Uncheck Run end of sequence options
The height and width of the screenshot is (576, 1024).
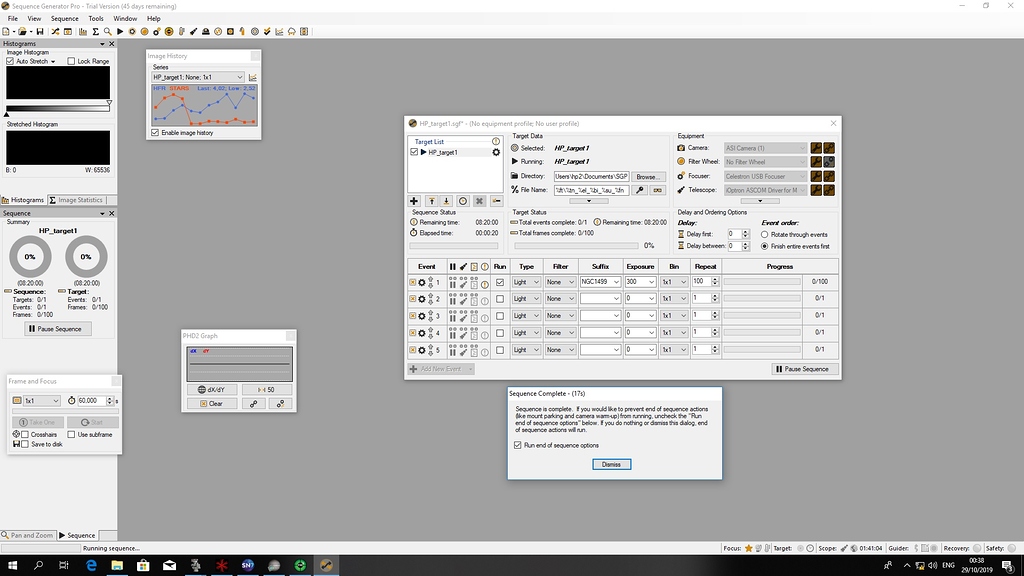[x=518, y=445]
